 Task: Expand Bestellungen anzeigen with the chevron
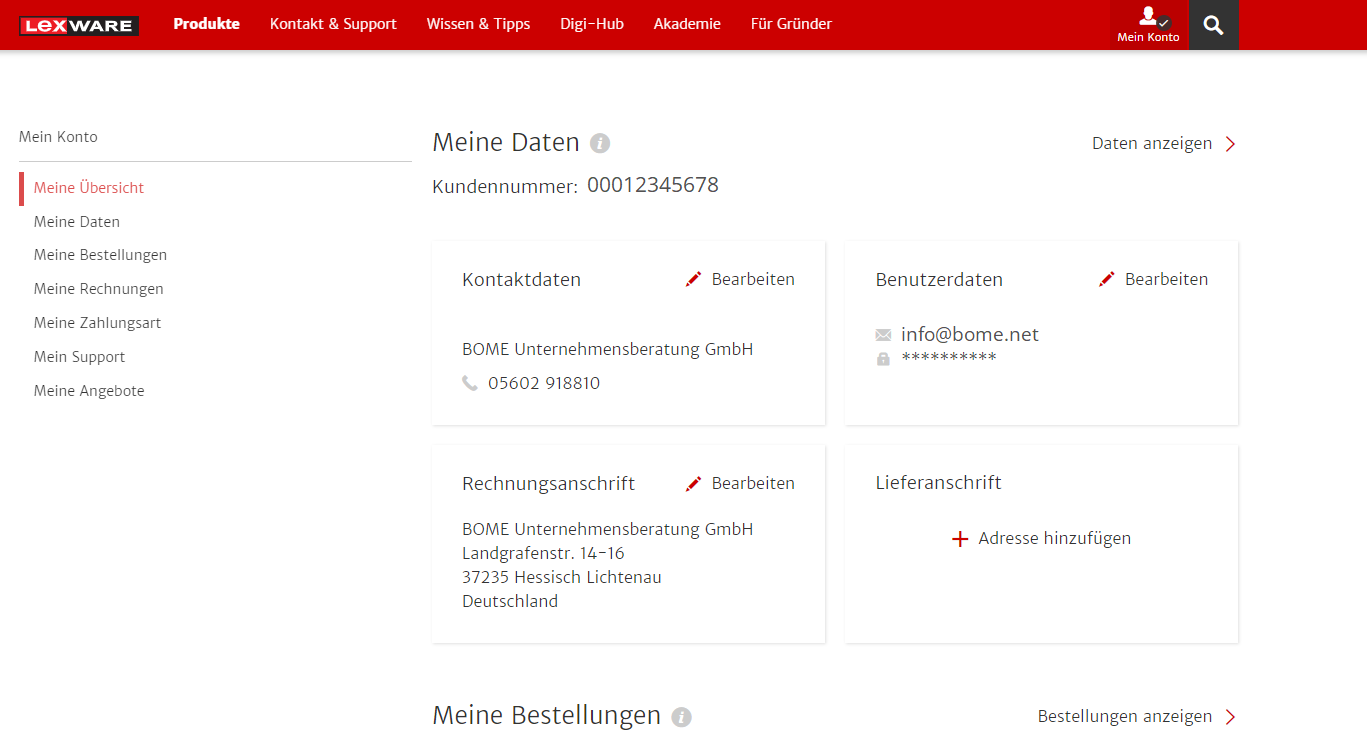(x=1231, y=716)
